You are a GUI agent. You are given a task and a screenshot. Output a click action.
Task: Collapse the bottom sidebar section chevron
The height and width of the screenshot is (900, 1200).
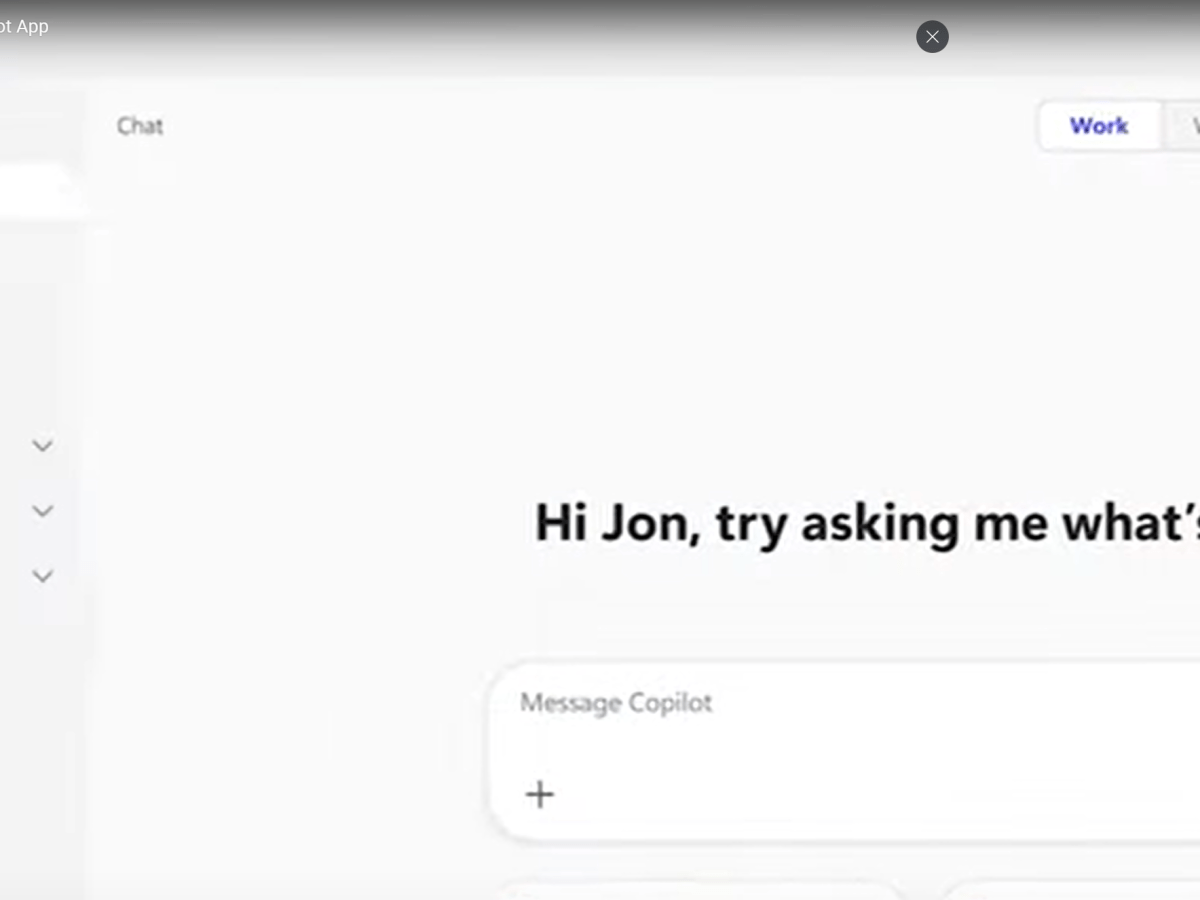42,575
